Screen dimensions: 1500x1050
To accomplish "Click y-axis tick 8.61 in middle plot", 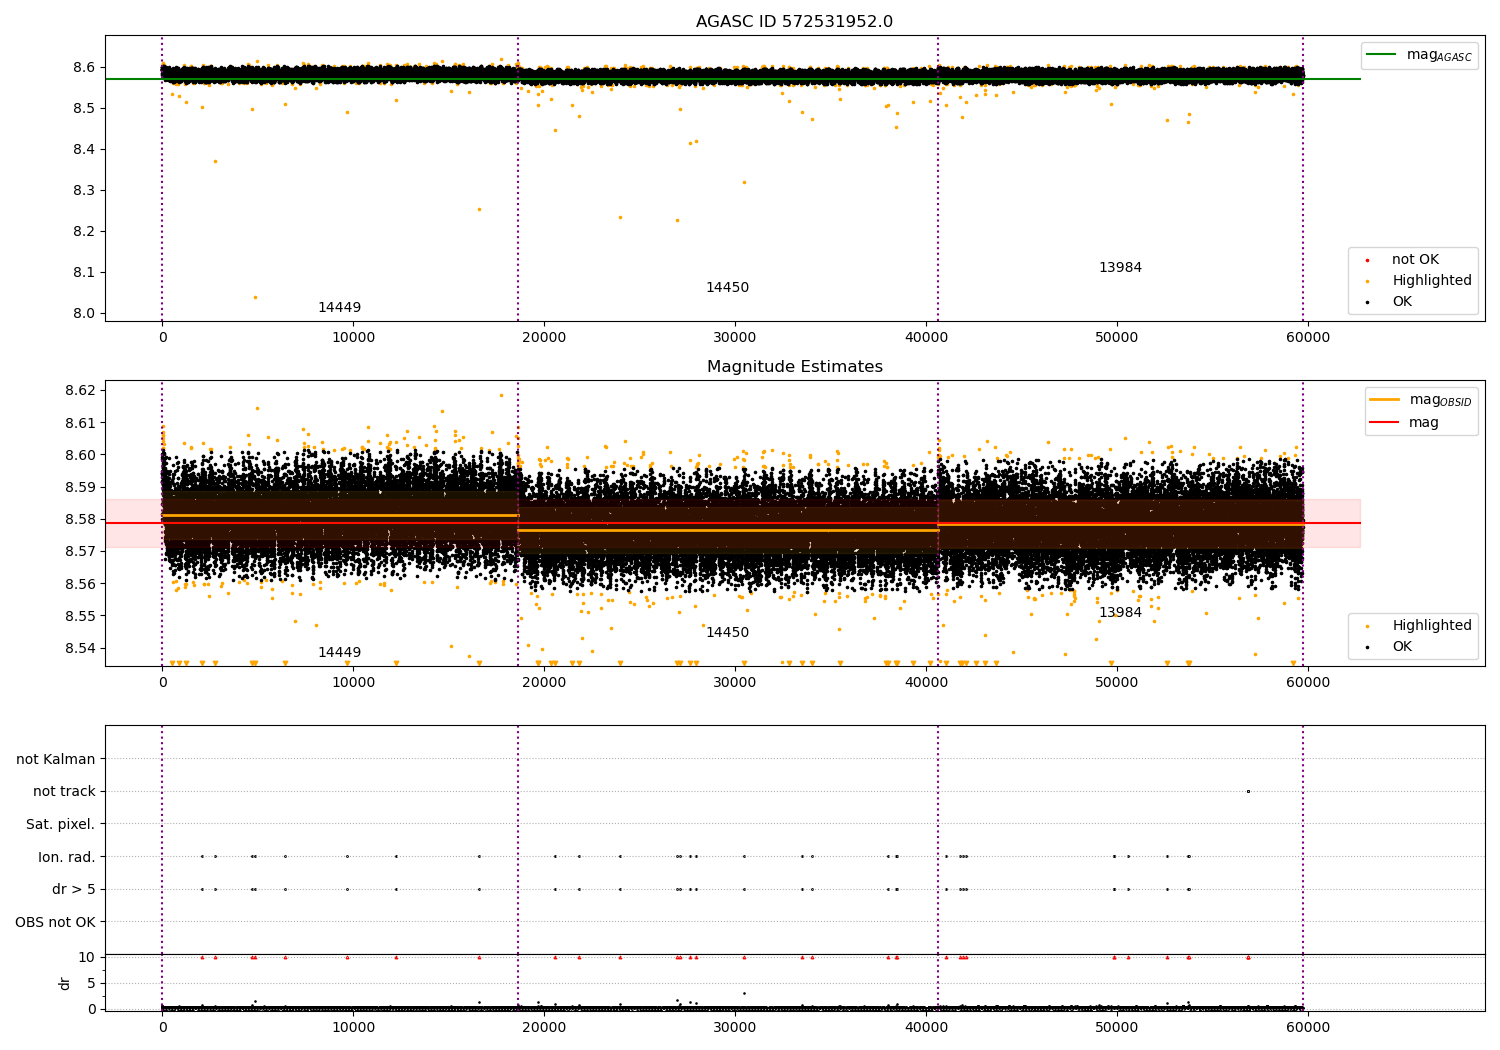I will (x=80, y=423).
